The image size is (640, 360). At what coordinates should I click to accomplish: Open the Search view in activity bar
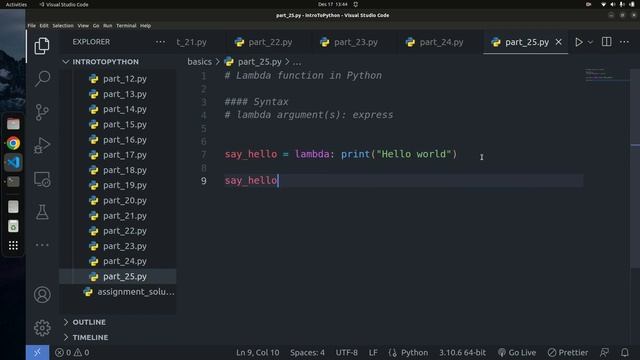click(x=42, y=78)
